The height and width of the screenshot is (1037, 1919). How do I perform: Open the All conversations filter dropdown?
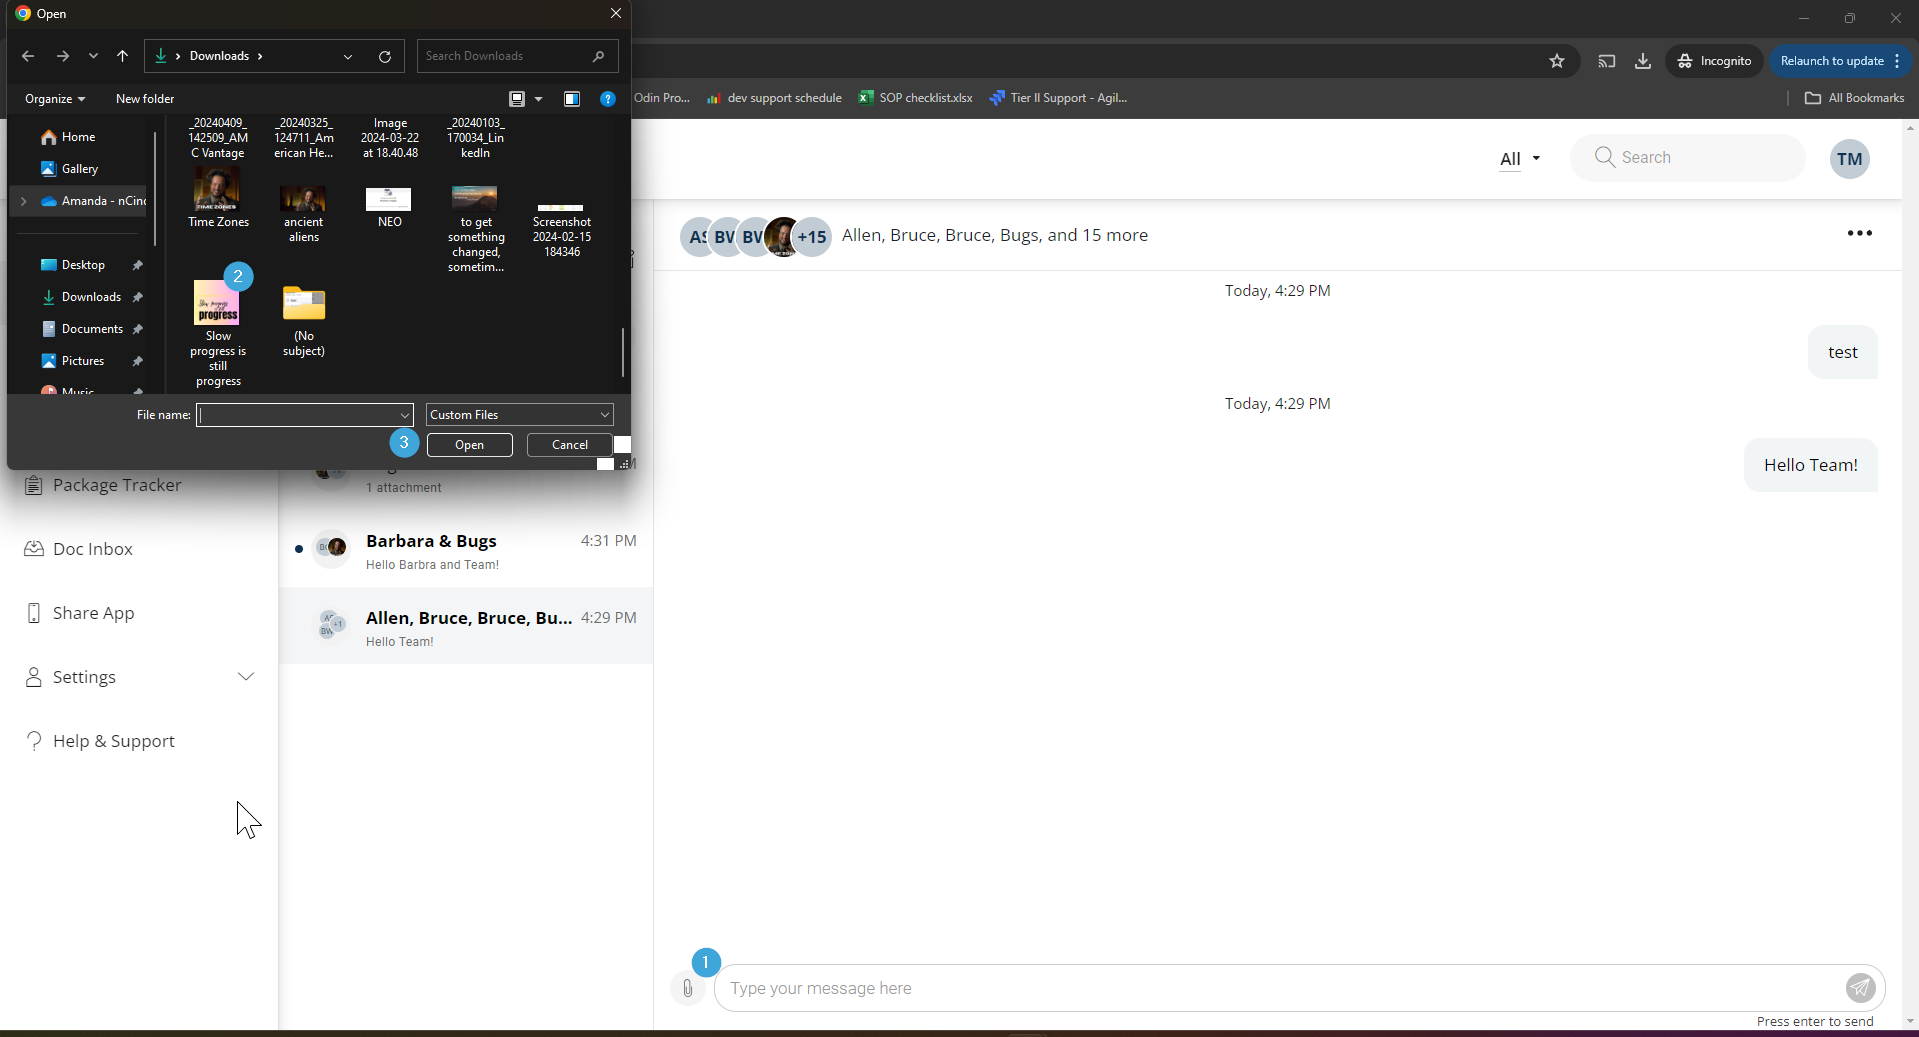pyautogui.click(x=1518, y=158)
